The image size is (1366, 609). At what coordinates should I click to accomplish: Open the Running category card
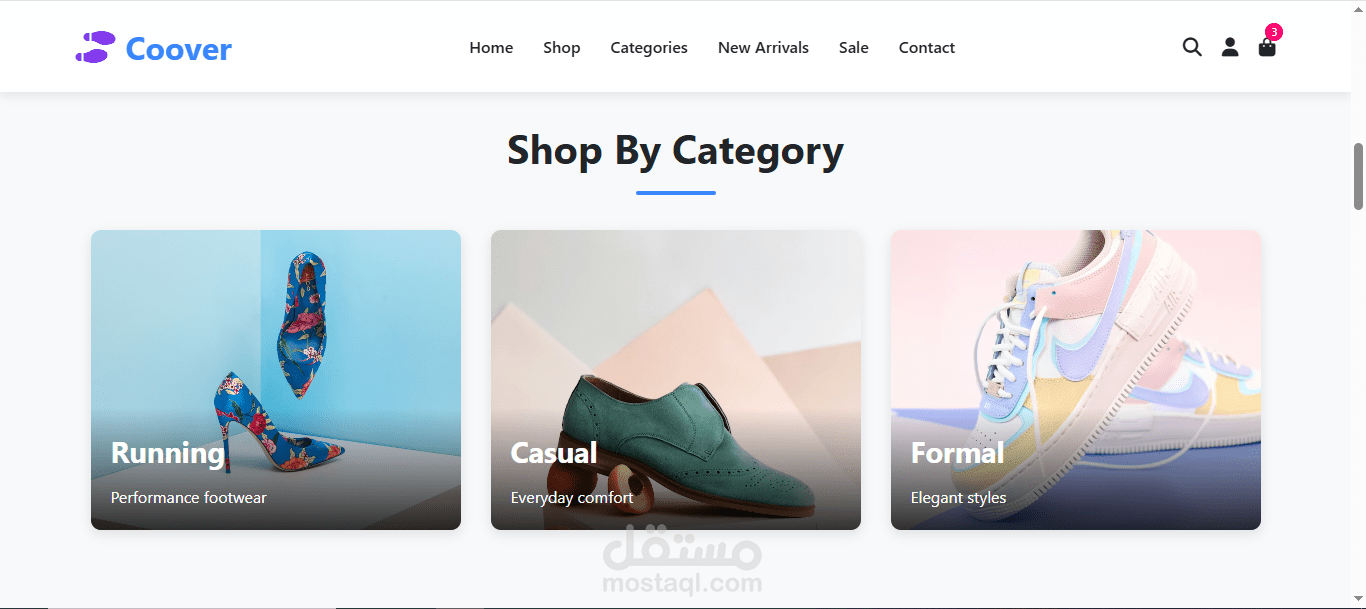[x=276, y=380]
